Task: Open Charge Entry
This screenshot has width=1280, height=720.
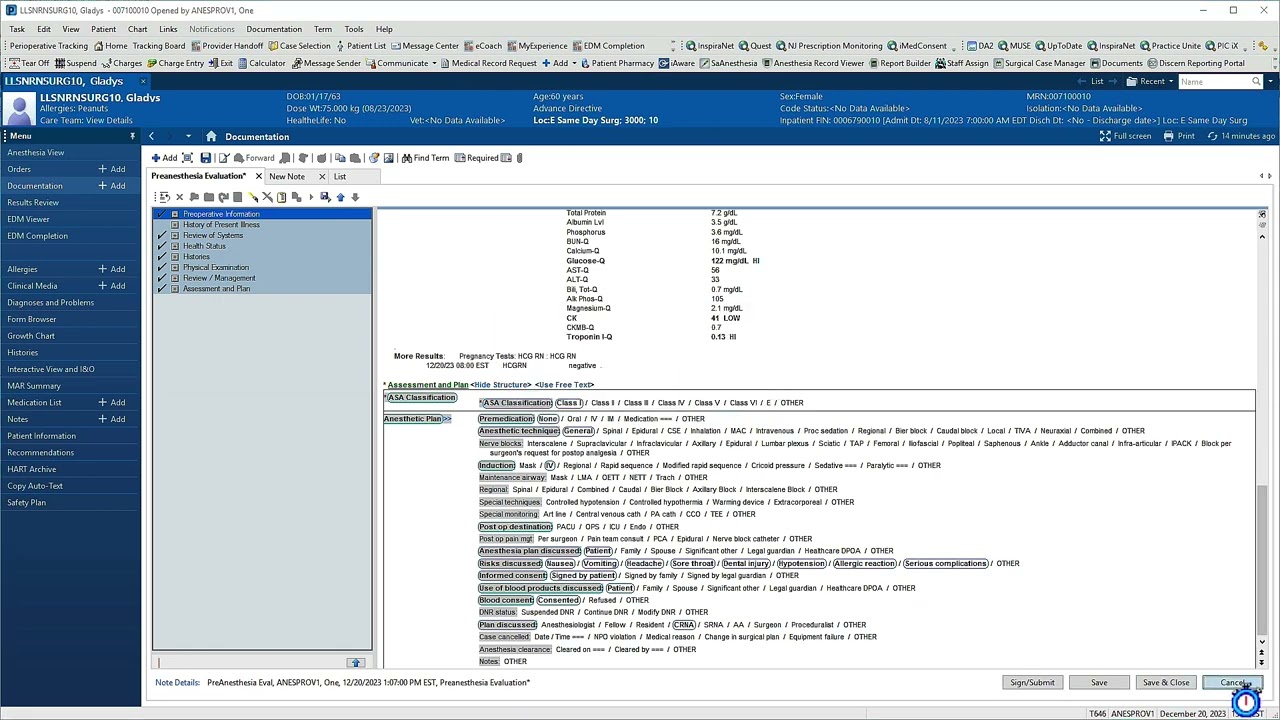Action: (175, 63)
